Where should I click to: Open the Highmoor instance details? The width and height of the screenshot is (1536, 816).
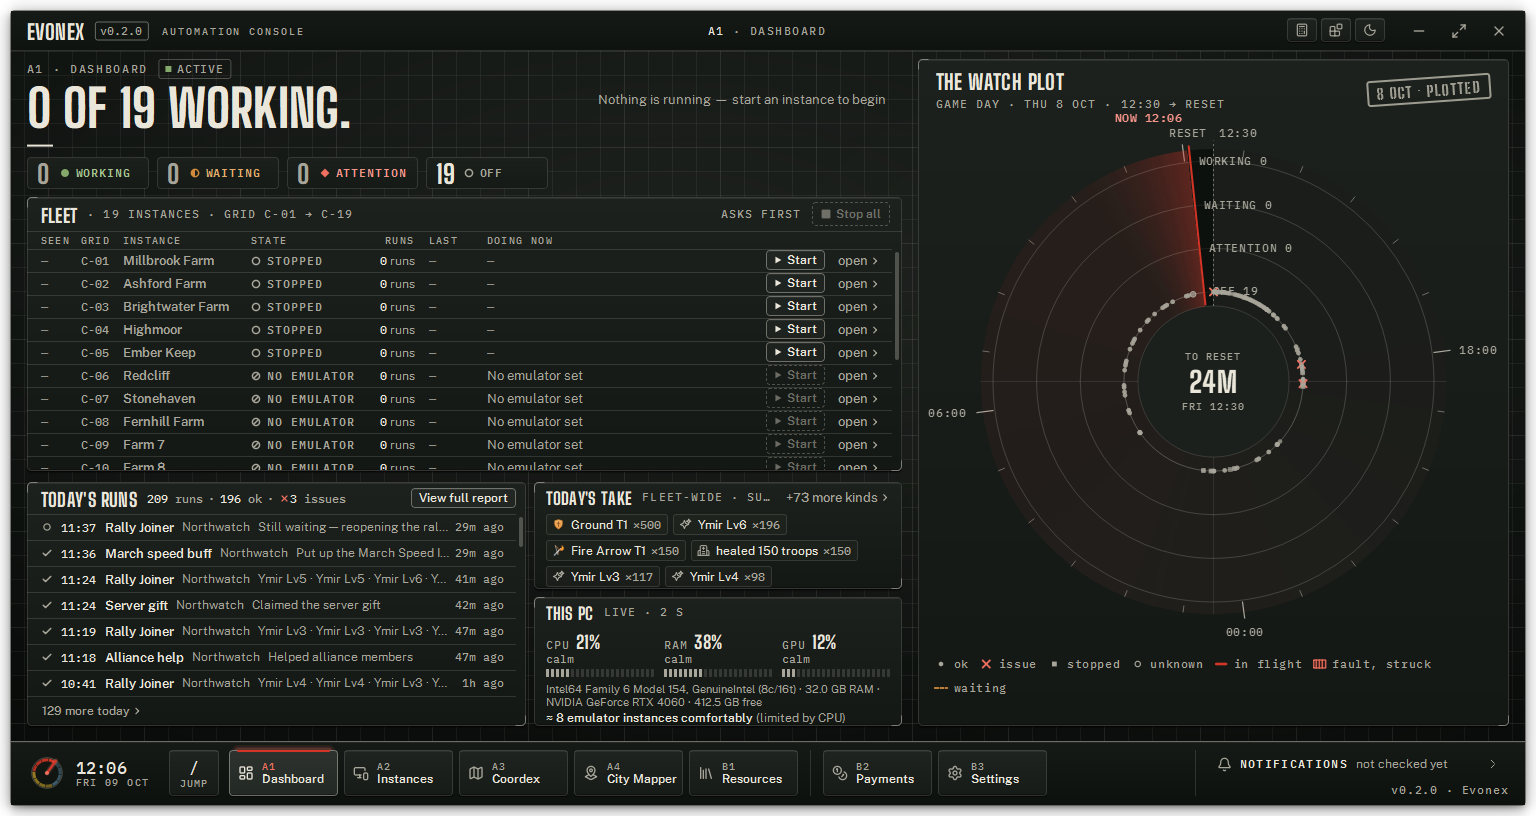pyautogui.click(x=858, y=330)
